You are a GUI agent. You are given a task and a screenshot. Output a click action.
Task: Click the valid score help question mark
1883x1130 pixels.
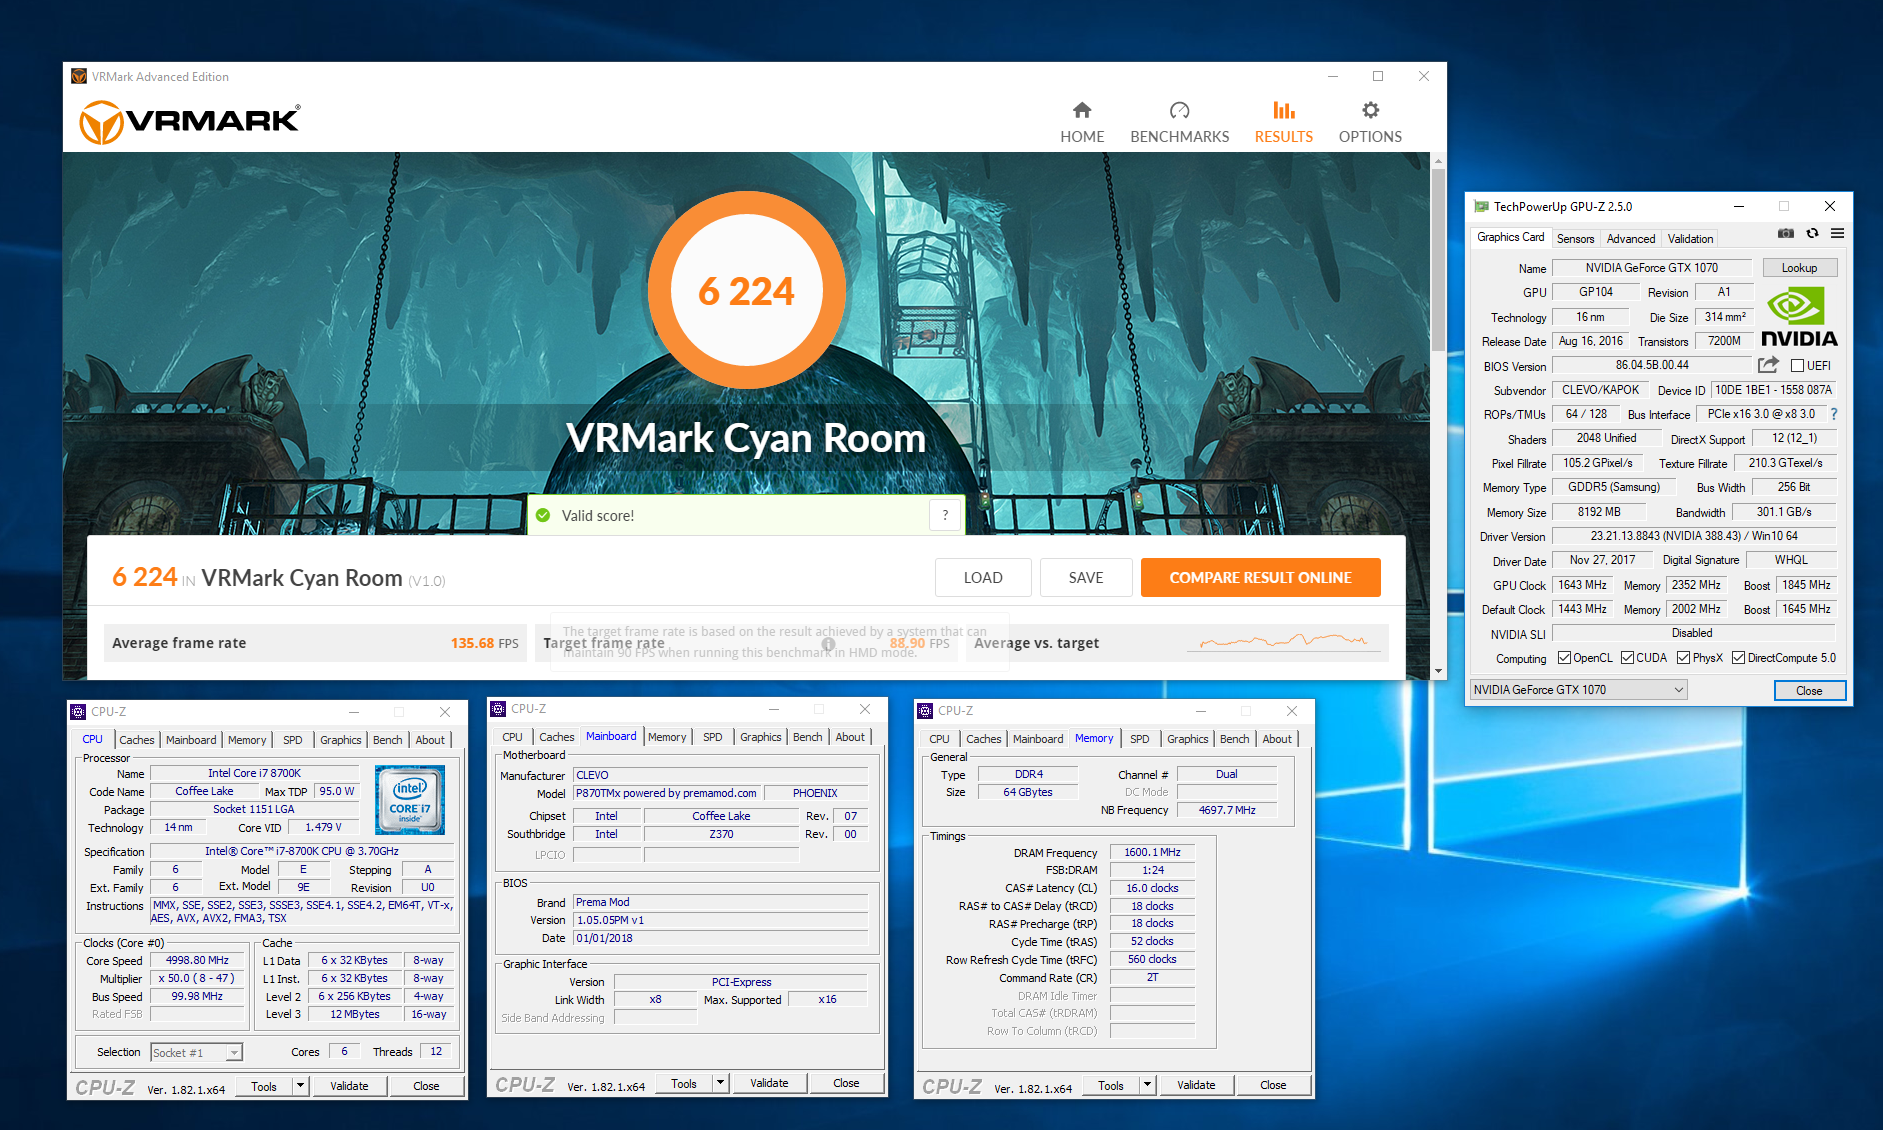(945, 515)
